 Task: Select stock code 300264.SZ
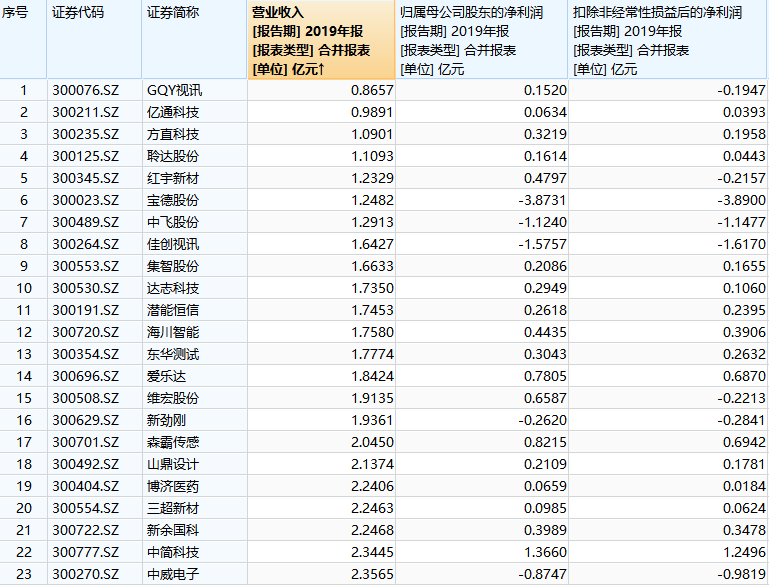click(86, 244)
